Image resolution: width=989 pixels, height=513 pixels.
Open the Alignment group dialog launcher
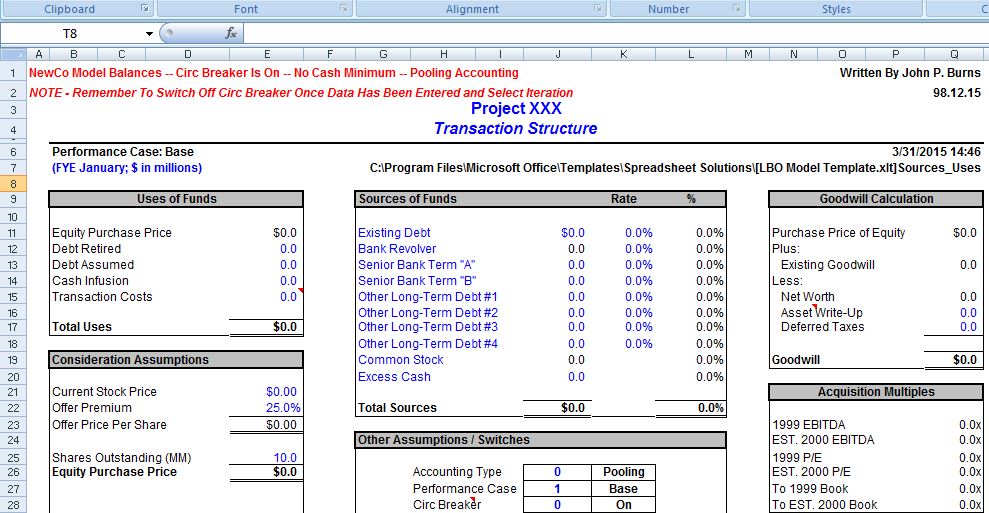[x=598, y=9]
